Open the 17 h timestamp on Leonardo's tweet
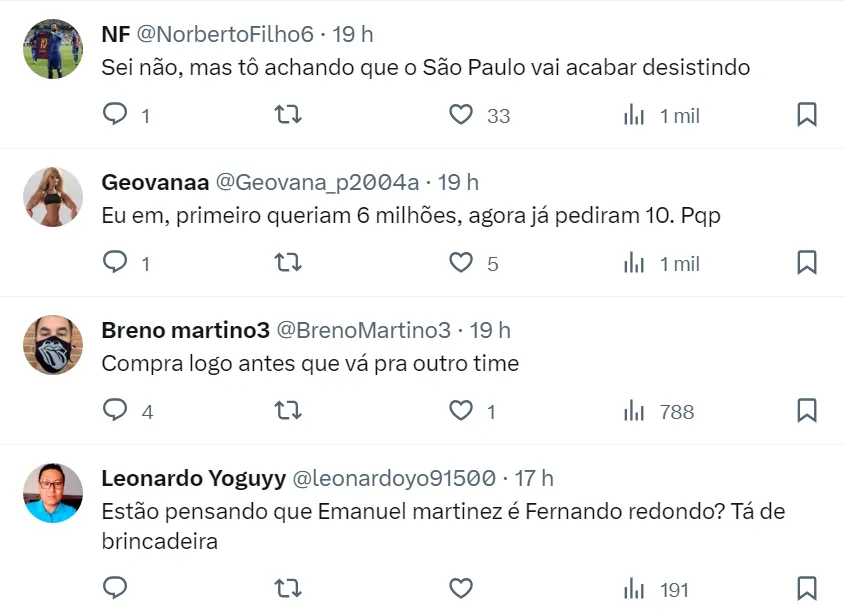The height and width of the screenshot is (616, 845). [x=534, y=478]
